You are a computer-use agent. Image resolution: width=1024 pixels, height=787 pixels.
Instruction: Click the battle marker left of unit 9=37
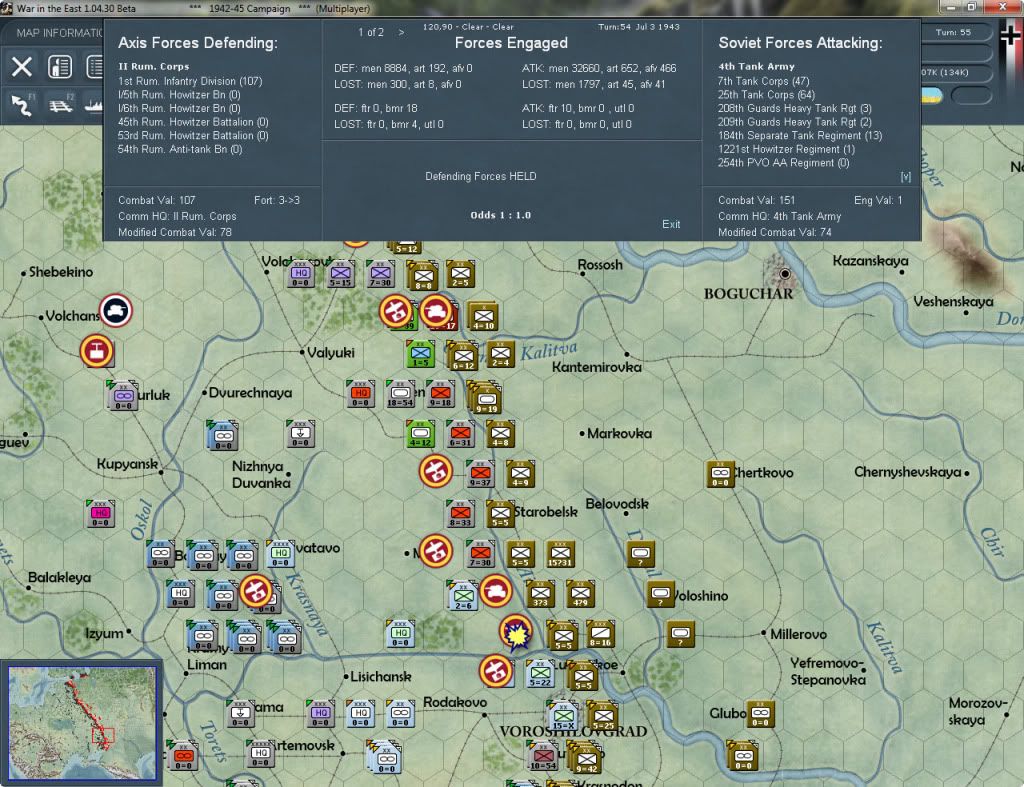coord(436,471)
